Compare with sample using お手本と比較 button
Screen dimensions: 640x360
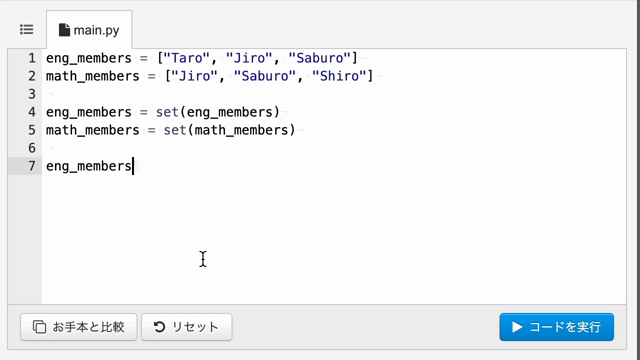(x=79, y=327)
